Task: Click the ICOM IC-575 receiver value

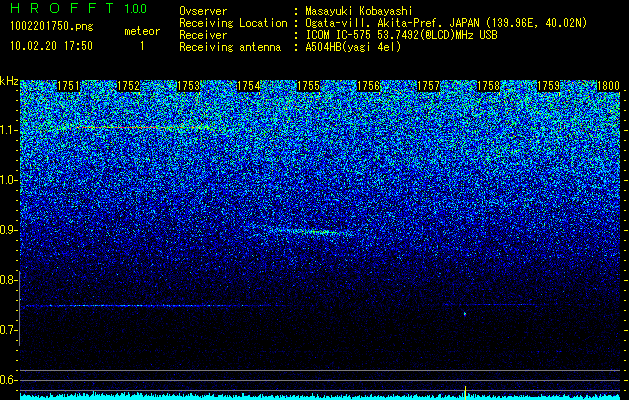Action: coord(401,35)
